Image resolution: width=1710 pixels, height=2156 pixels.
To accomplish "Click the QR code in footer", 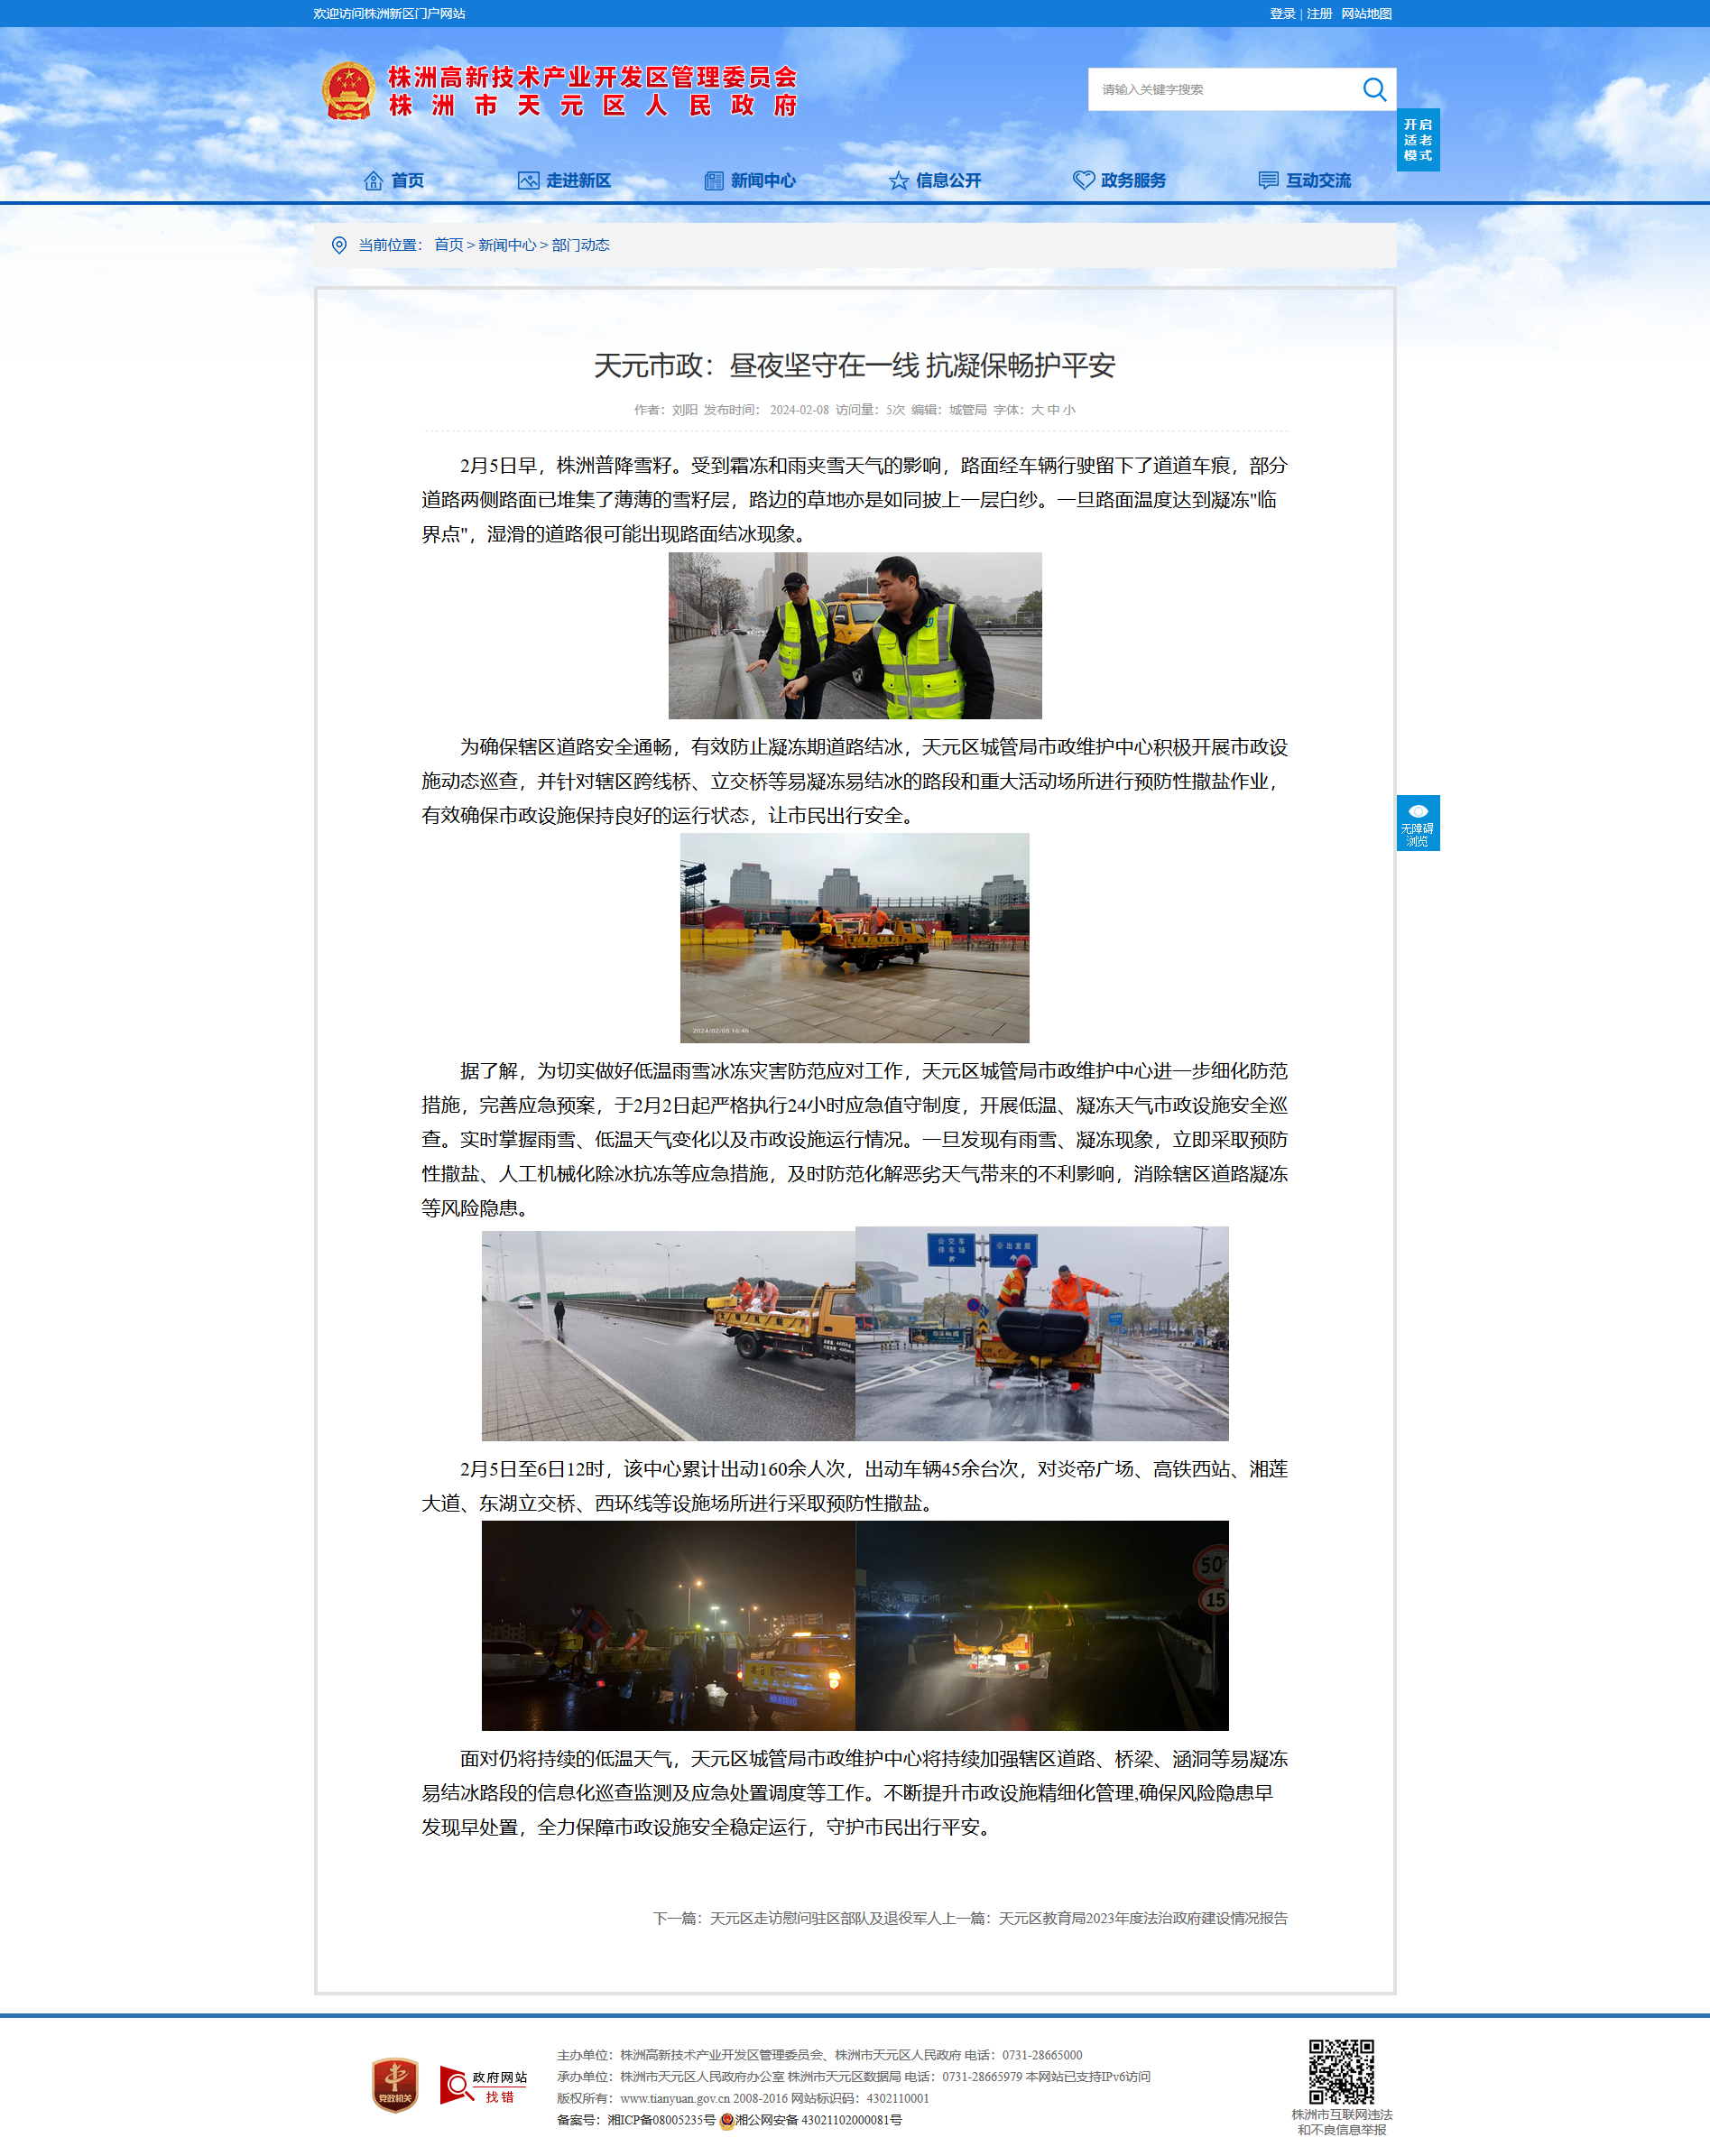I will point(1341,2072).
